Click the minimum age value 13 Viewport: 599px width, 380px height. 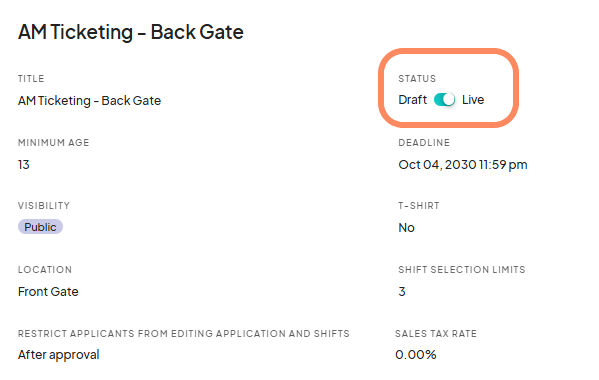(24, 165)
